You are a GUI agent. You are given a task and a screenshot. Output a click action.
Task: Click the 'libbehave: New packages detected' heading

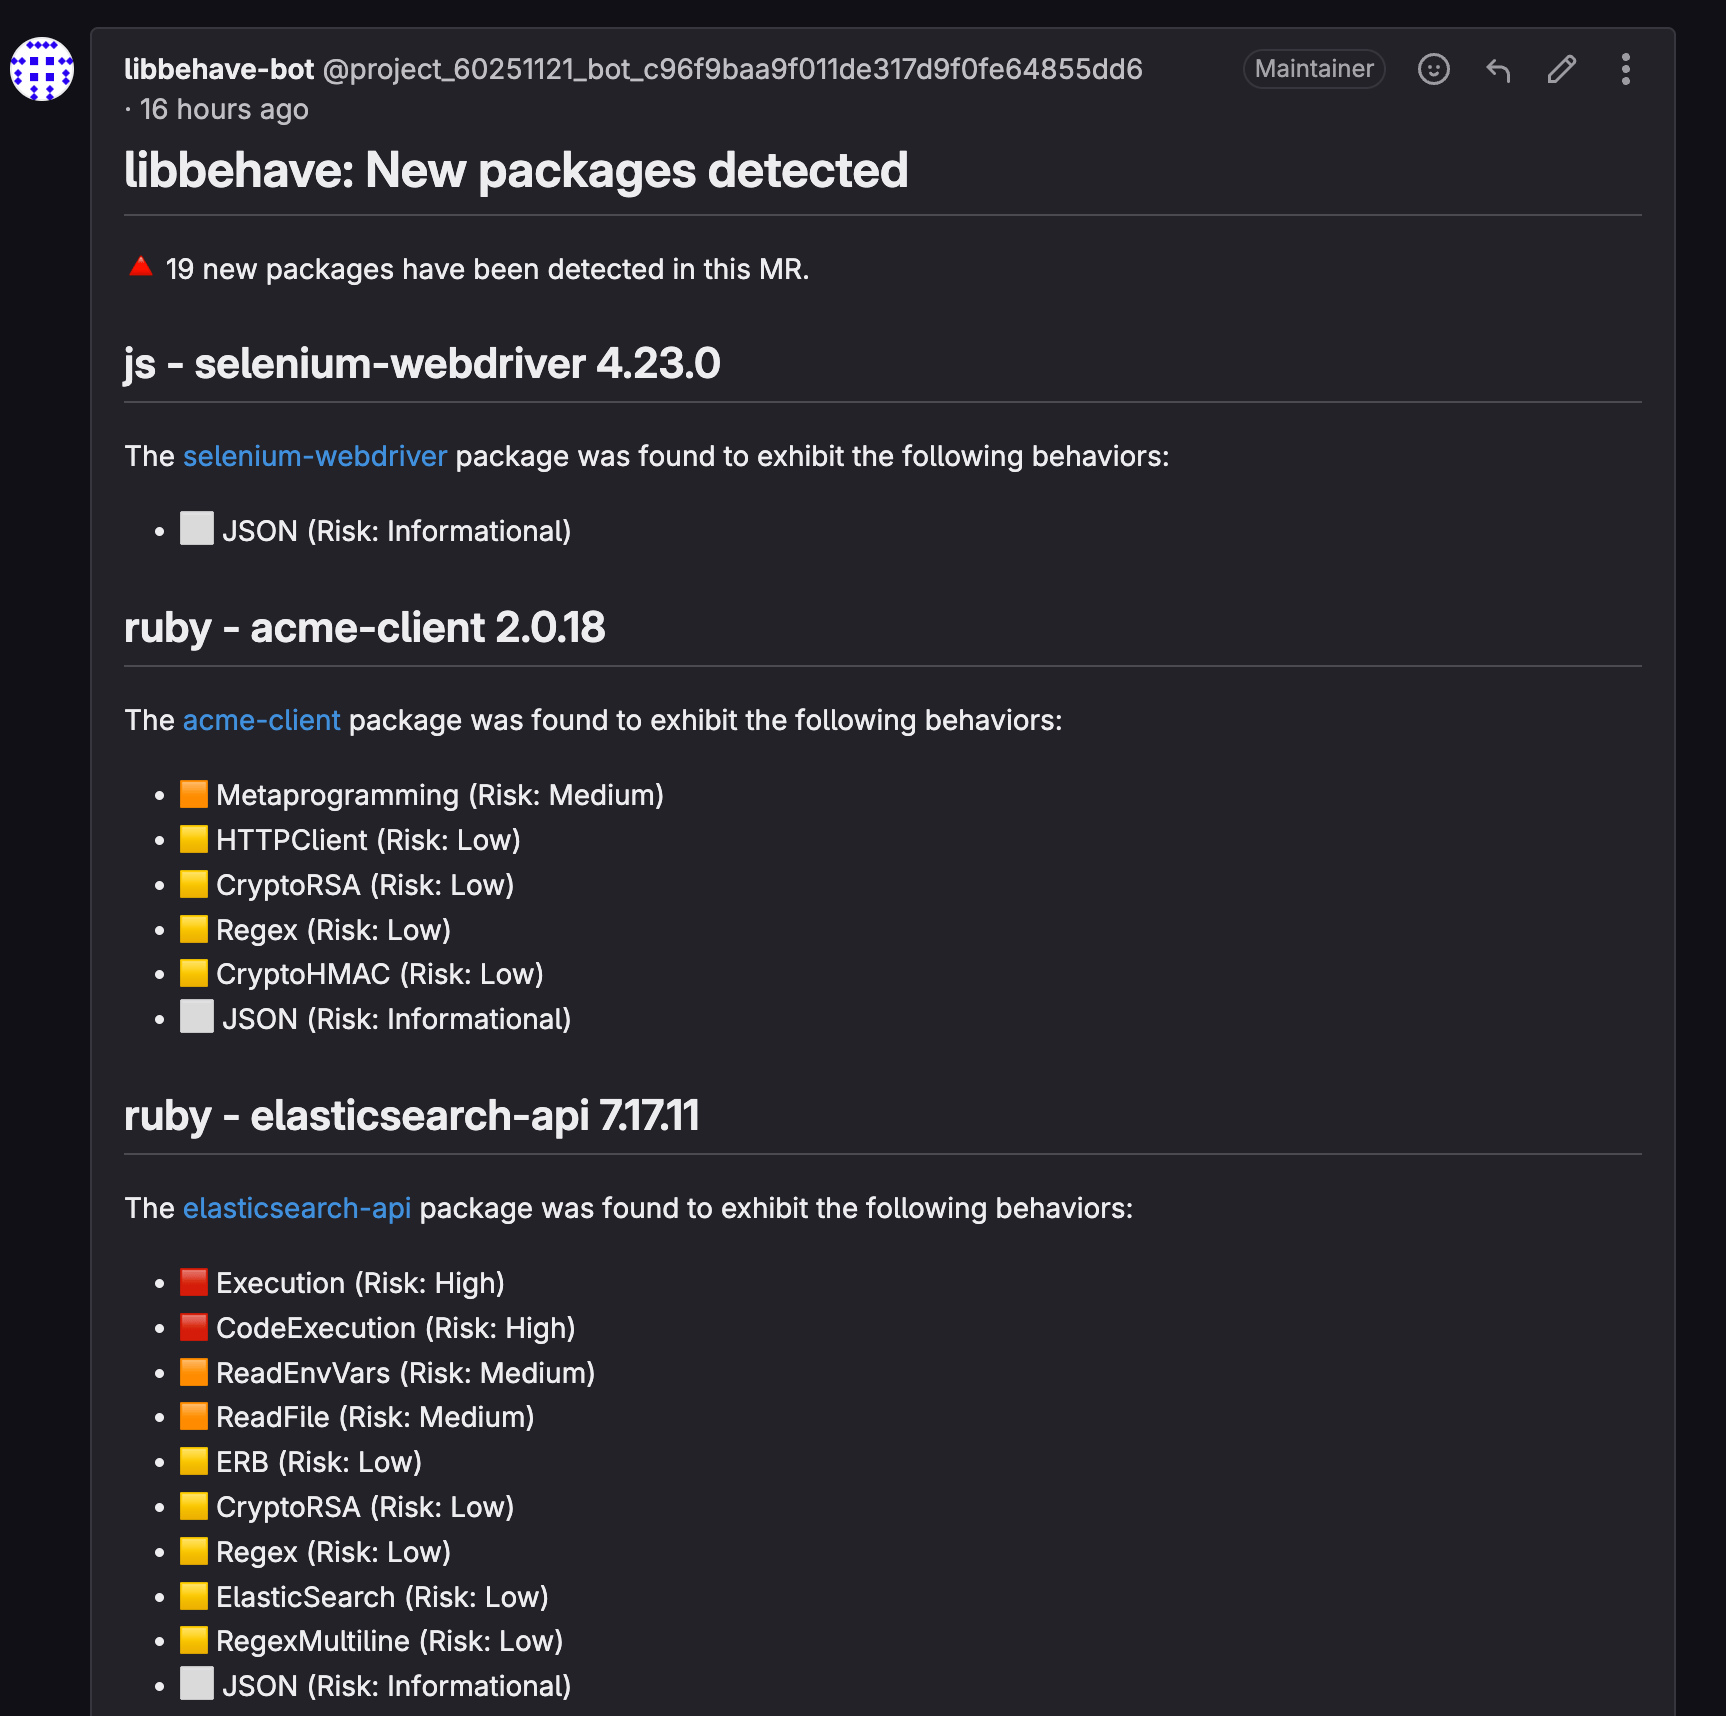coord(516,170)
